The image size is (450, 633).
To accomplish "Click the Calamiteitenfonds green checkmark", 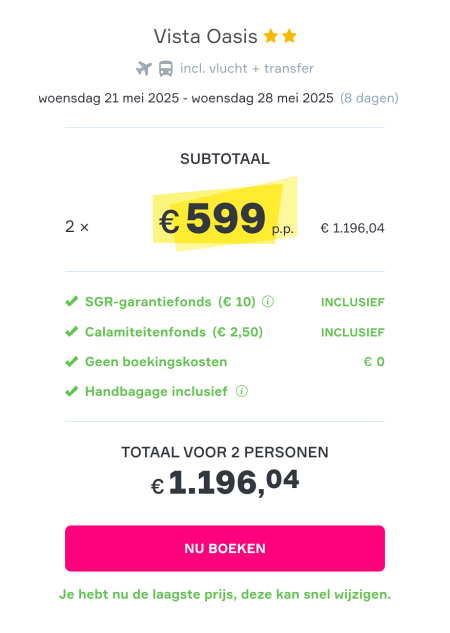I will click(x=71, y=332).
